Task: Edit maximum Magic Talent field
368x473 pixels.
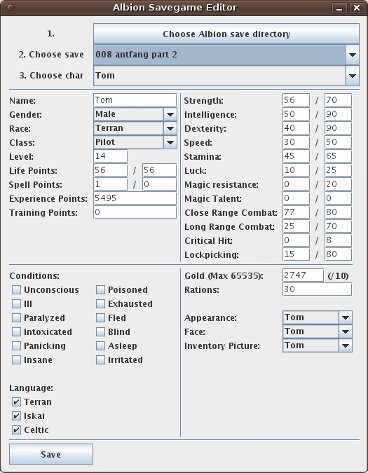Action: tap(338, 198)
